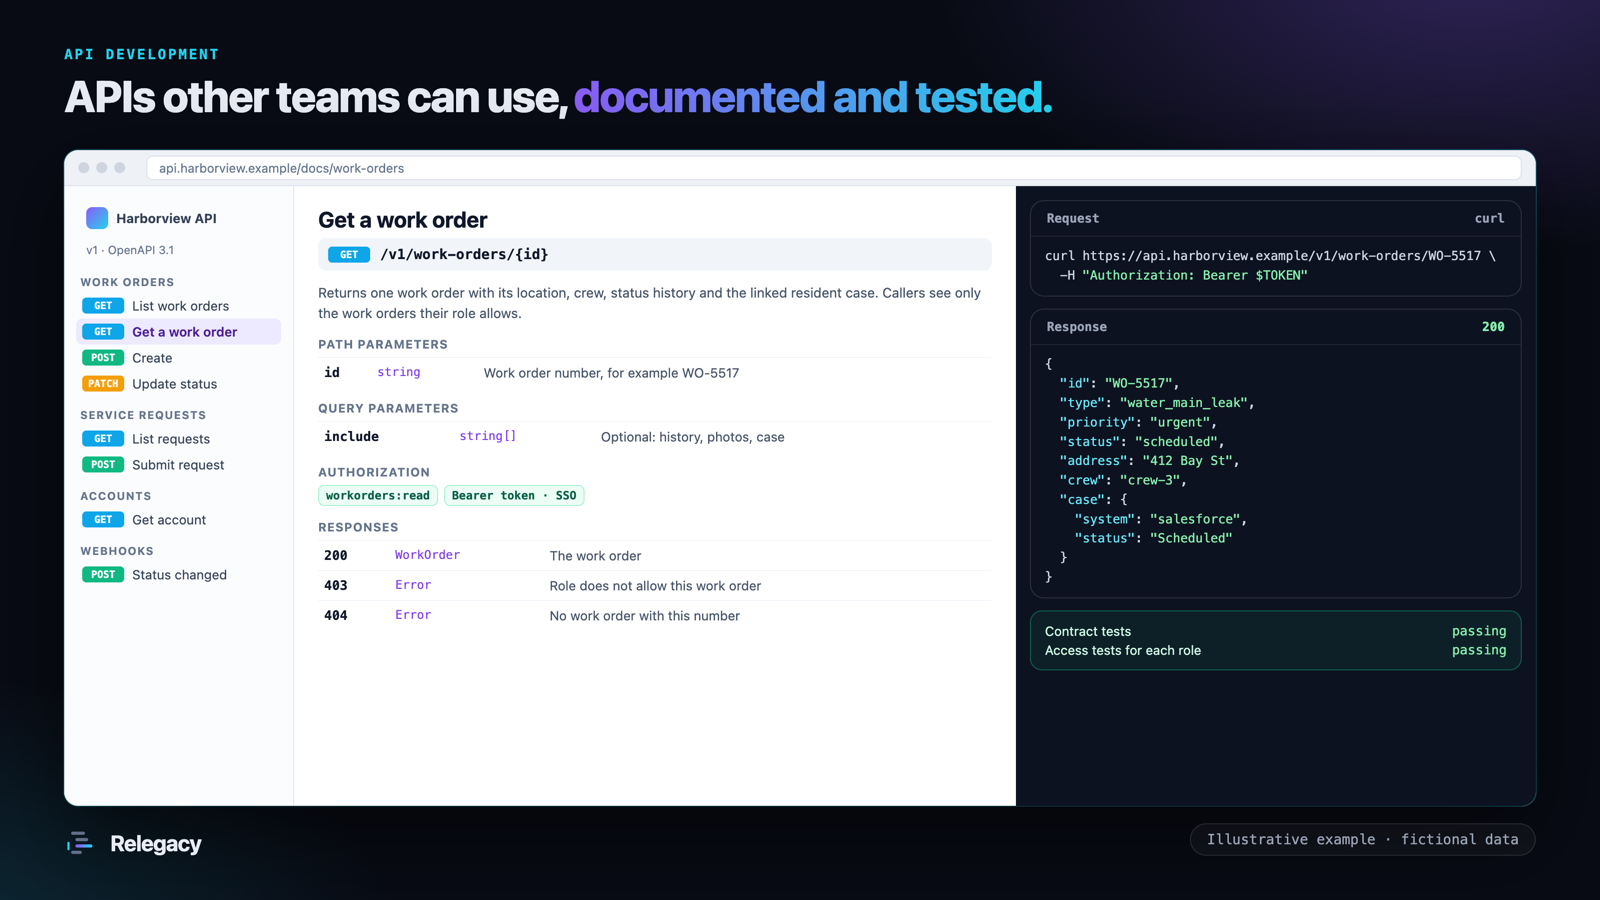Click the Harborview API logo icon
This screenshot has width=1600, height=900.
(x=97, y=218)
